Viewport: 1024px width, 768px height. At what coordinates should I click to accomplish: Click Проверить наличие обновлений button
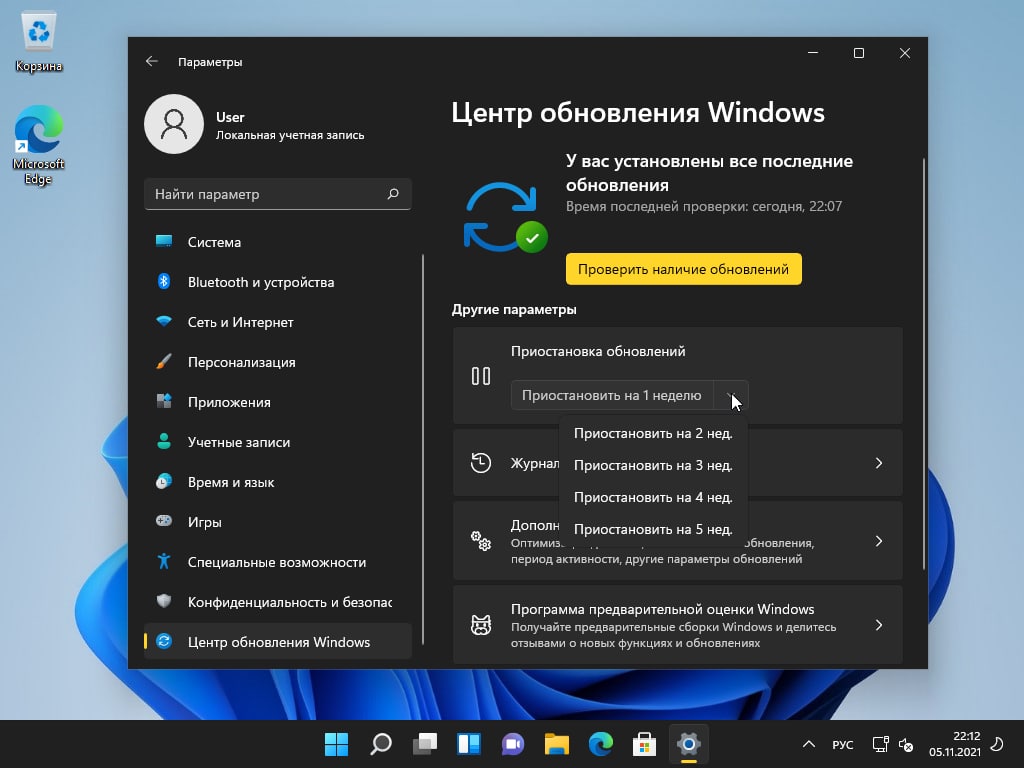[x=683, y=269]
